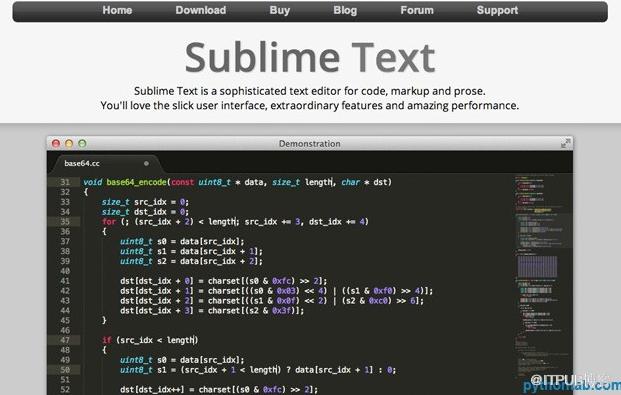Click 'size_t dst_idx = 0;' line
Screen dimensions: 621x395
point(145,212)
